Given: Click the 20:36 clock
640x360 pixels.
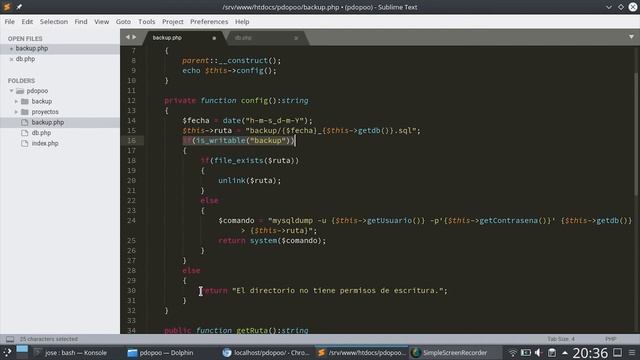Looking at the screenshot, I should tap(590, 353).
